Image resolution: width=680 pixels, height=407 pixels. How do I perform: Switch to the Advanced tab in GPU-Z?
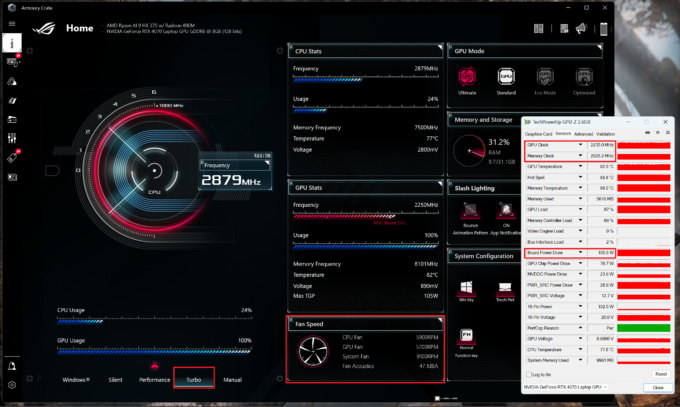pyautogui.click(x=583, y=133)
